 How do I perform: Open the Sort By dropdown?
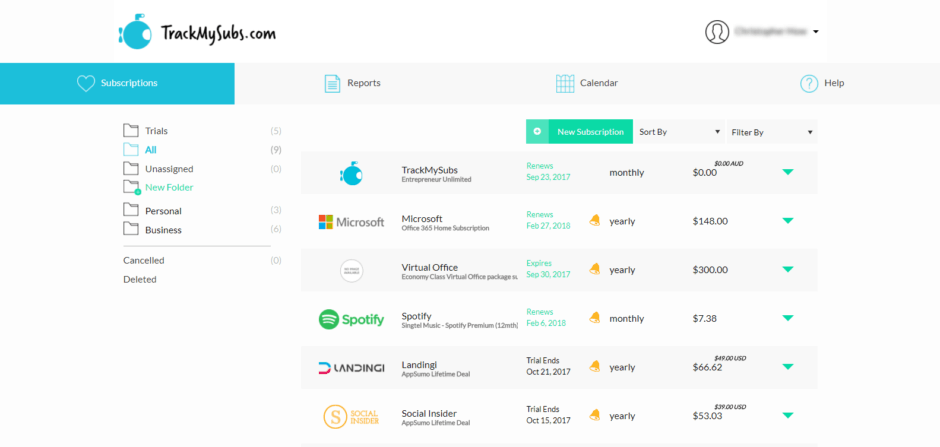point(679,132)
